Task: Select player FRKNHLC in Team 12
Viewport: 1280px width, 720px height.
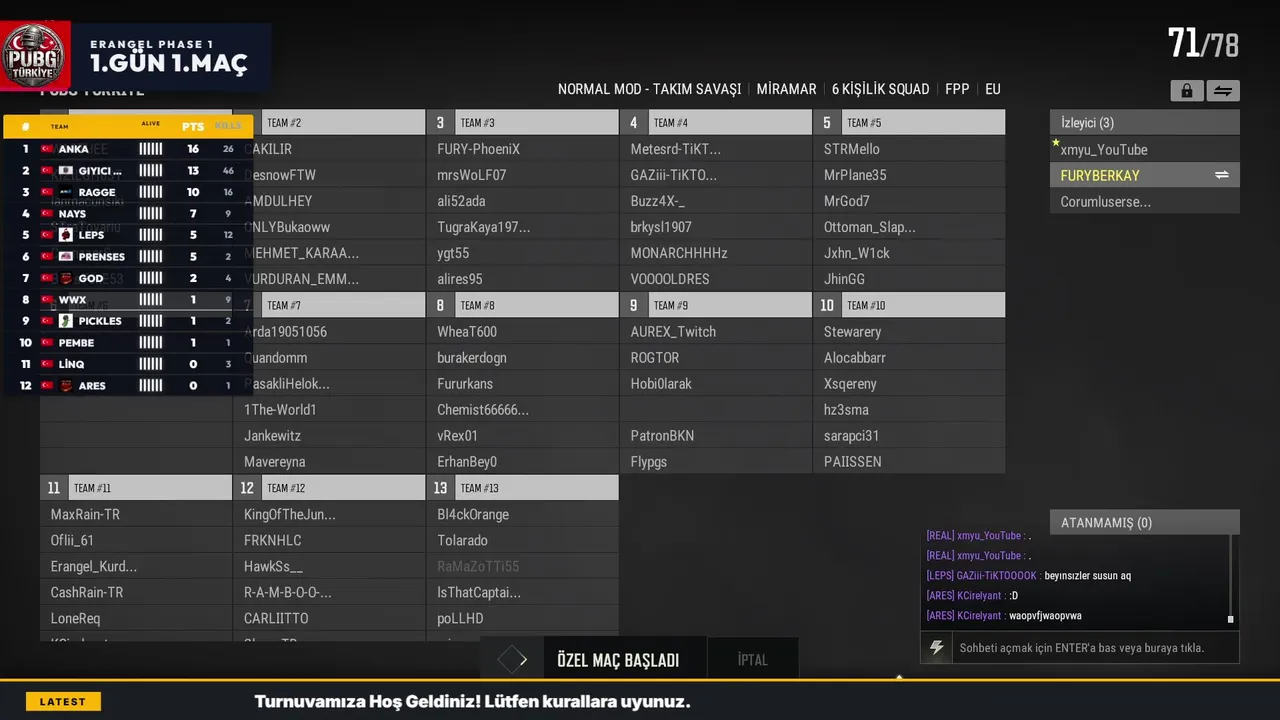Action: [x=330, y=540]
